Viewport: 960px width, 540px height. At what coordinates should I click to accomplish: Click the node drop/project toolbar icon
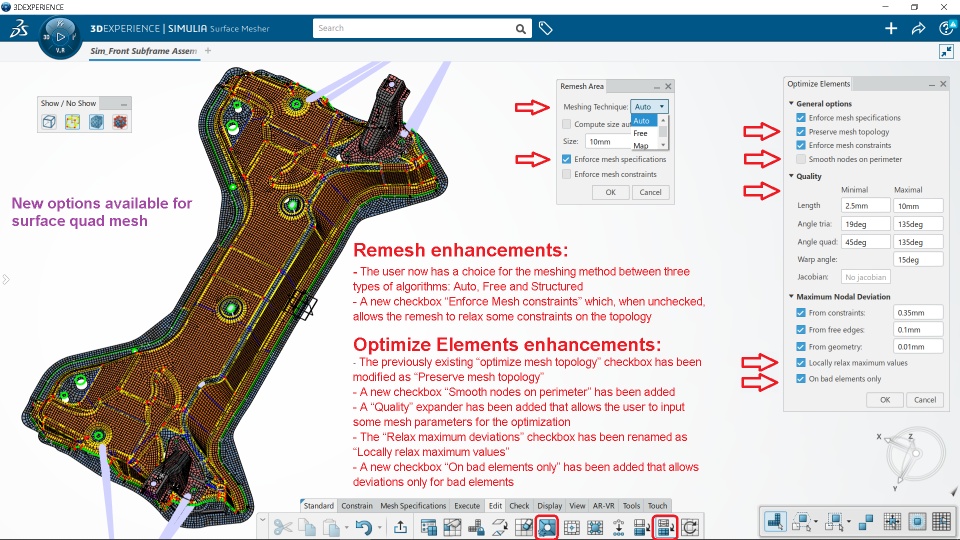[618, 527]
